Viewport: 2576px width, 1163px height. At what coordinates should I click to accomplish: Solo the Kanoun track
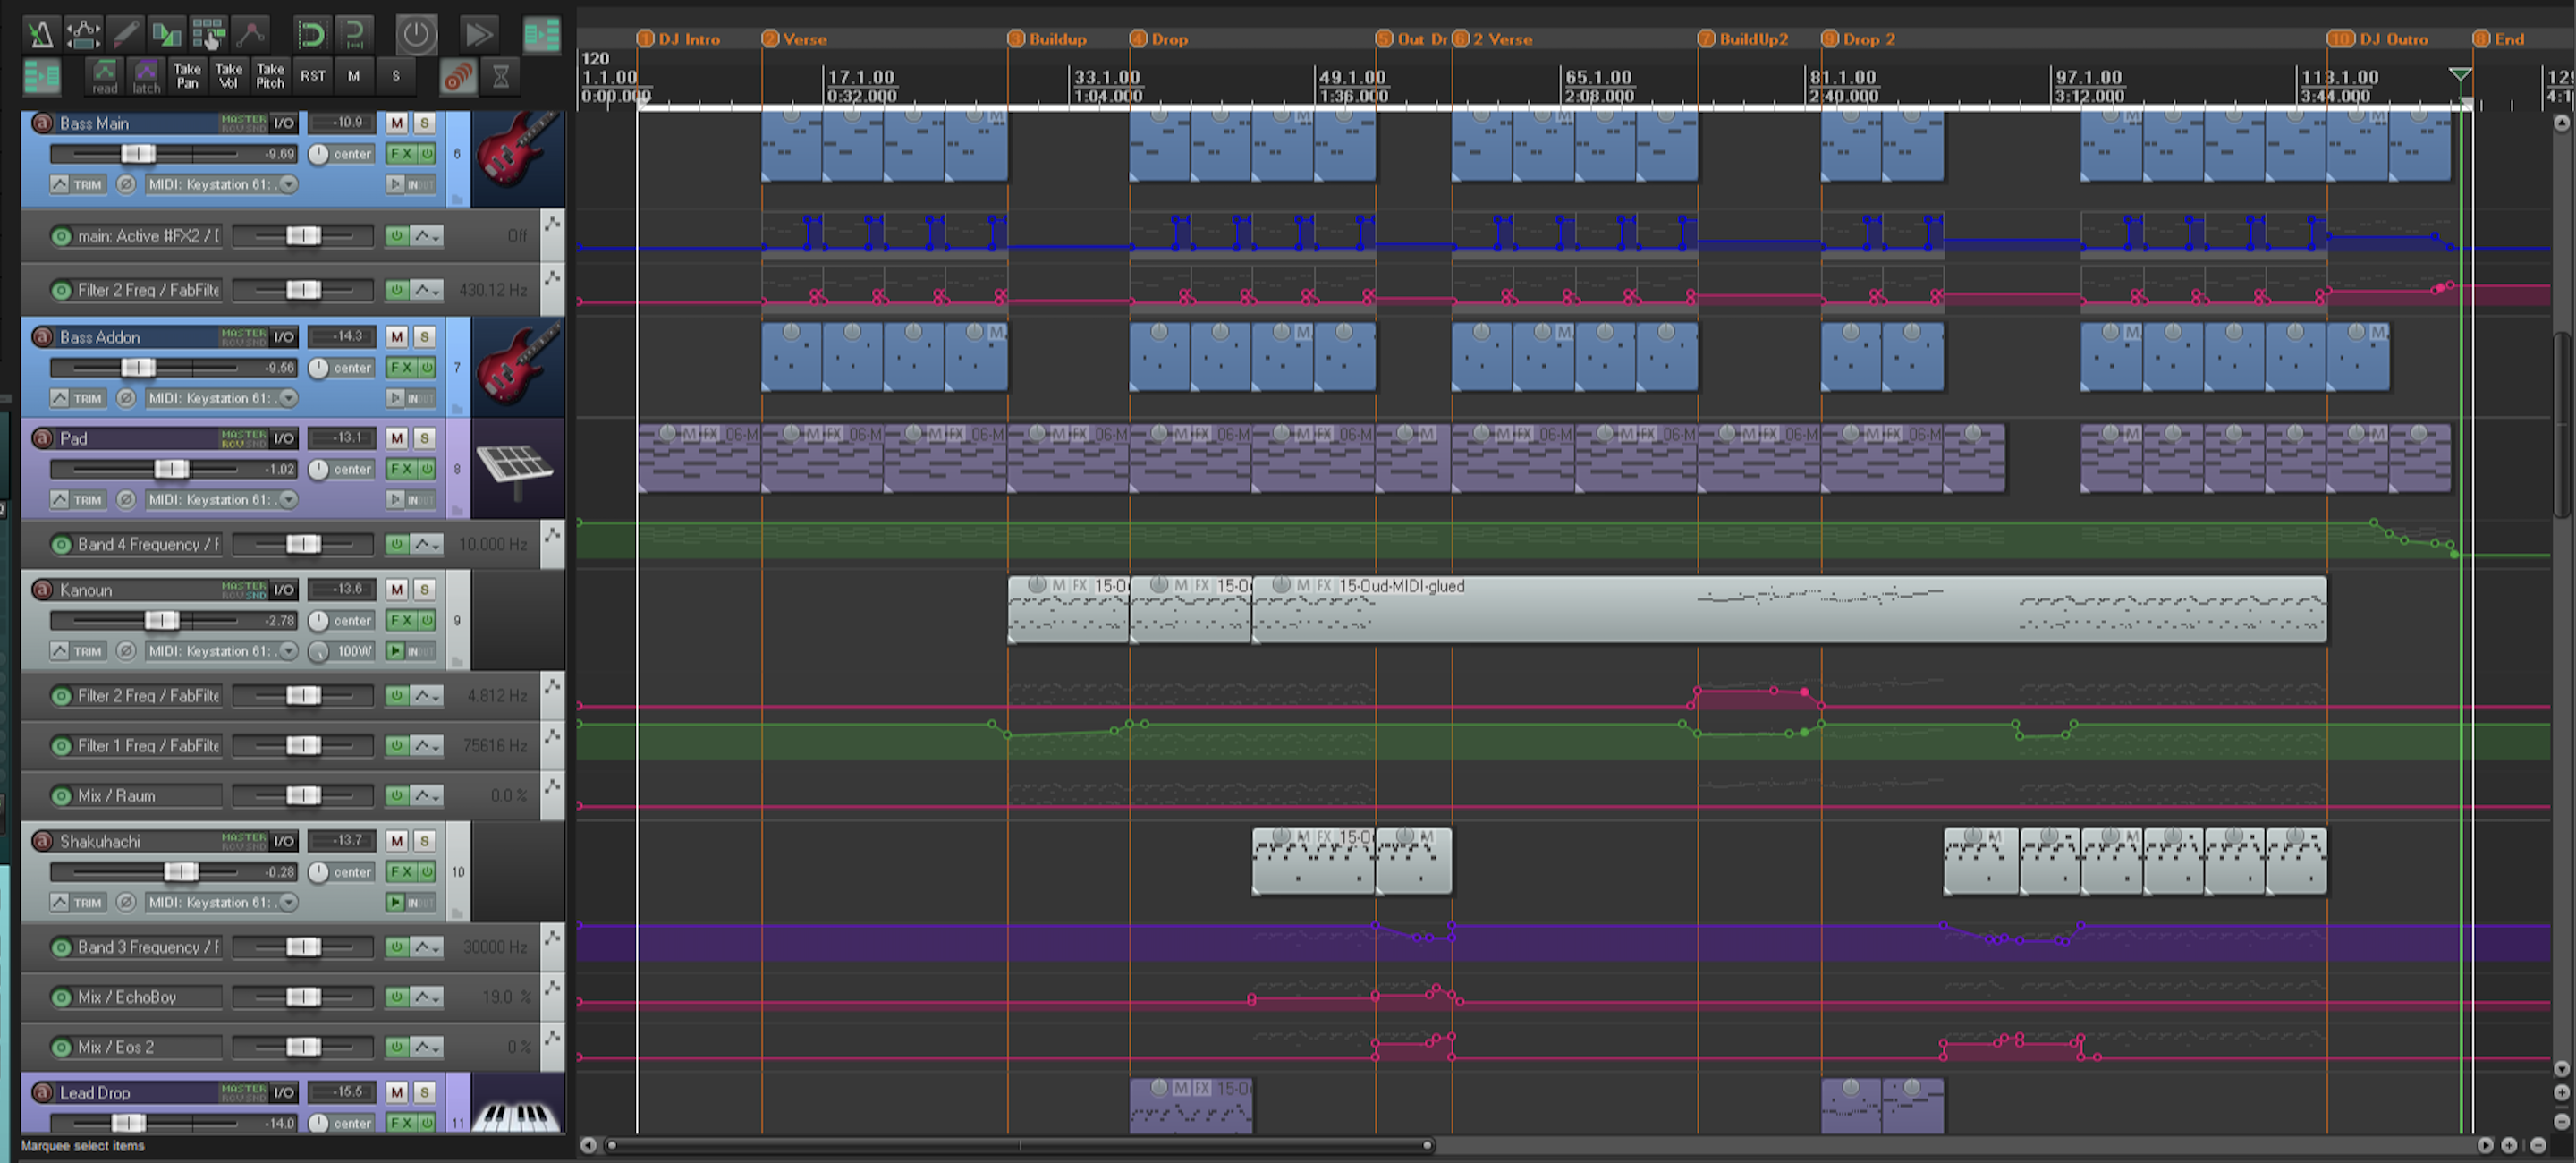[425, 590]
